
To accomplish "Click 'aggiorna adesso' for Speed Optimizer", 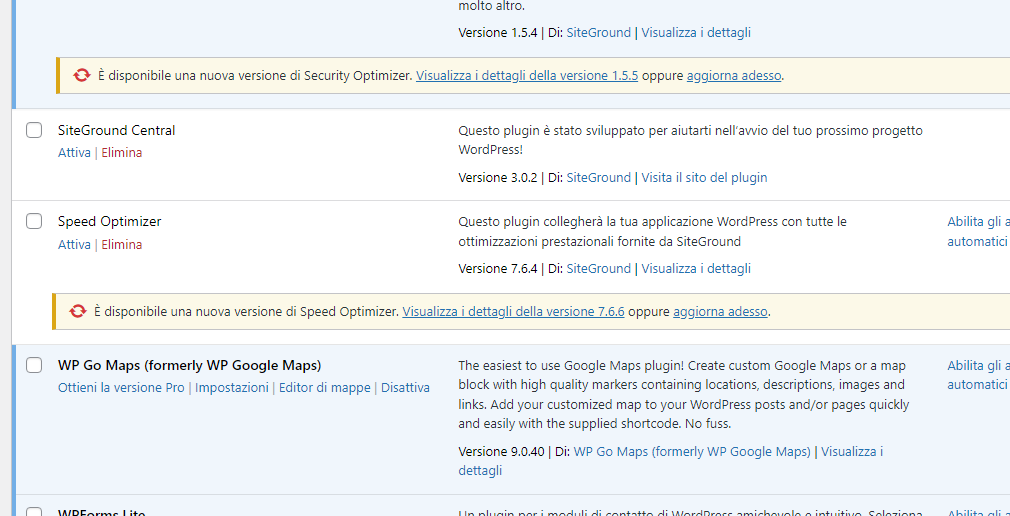I will [x=720, y=312].
